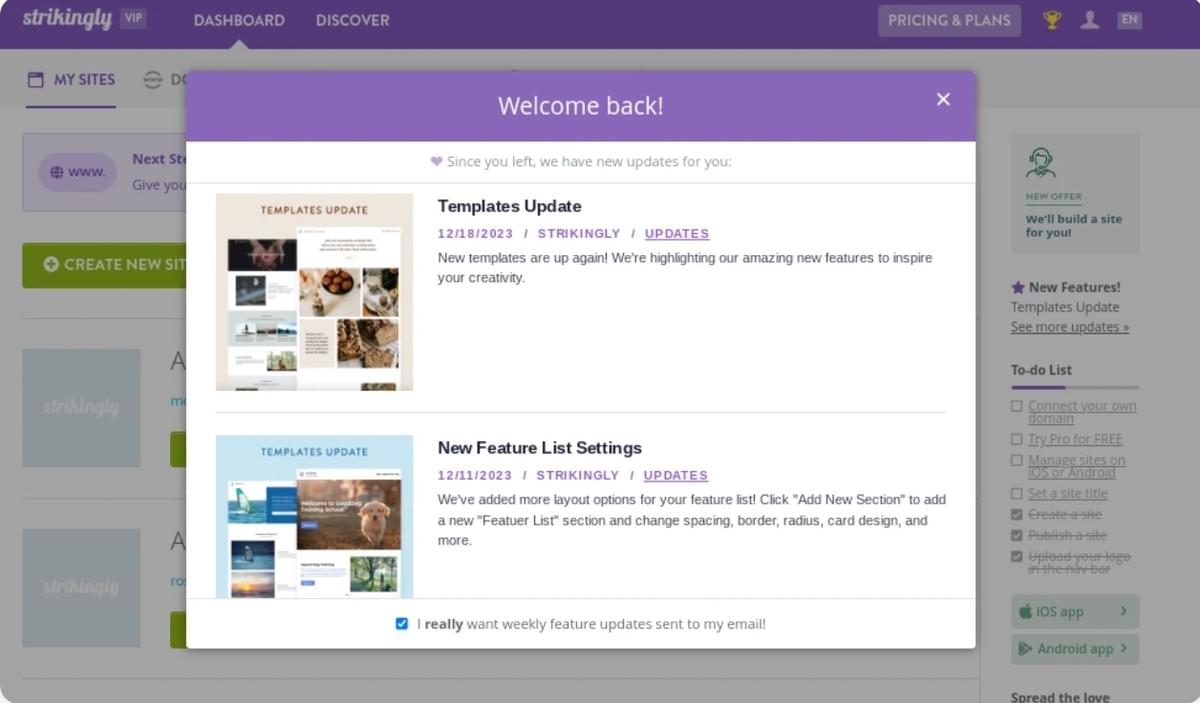Open the EN language selector
This screenshot has height=703, width=1200.
pos(1129,20)
